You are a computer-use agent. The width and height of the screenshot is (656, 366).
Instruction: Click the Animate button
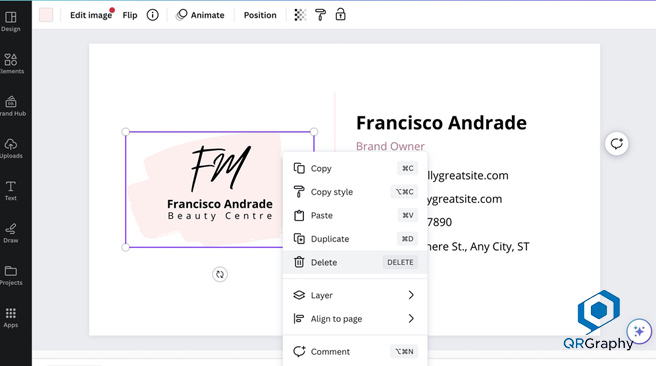coord(200,15)
